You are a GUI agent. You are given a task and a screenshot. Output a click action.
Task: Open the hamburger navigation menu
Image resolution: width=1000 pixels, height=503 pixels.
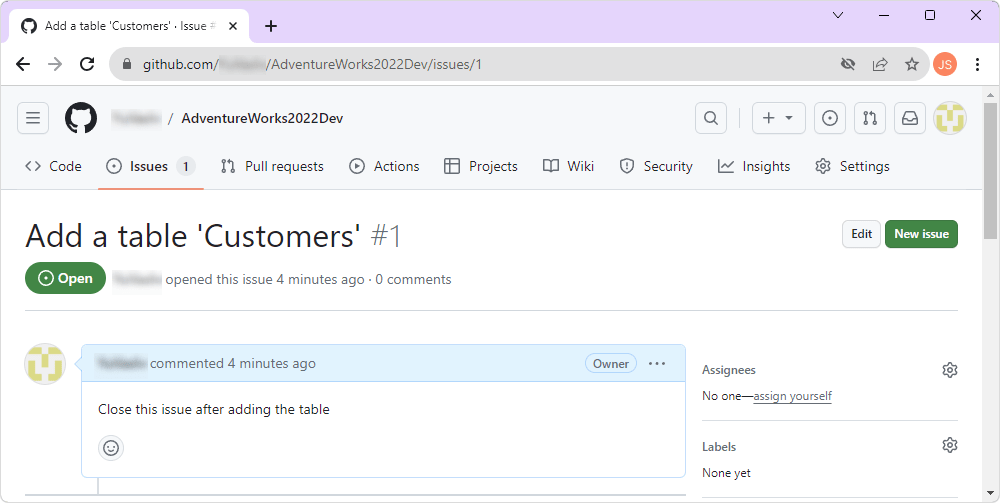(33, 118)
